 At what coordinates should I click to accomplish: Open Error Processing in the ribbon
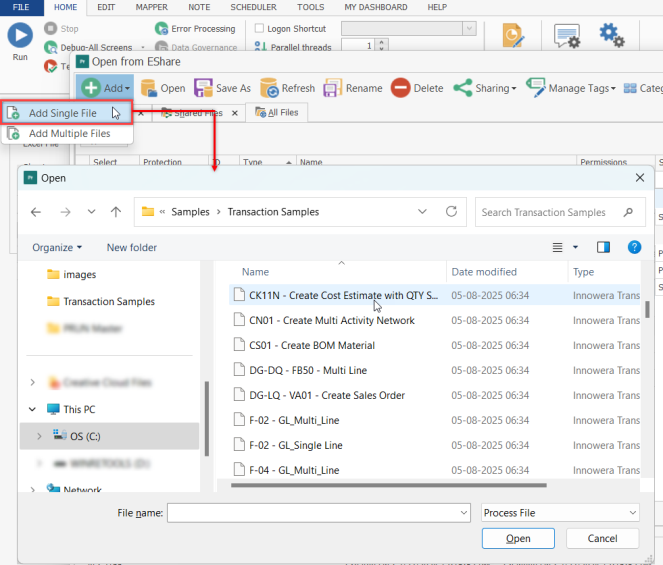point(195,29)
